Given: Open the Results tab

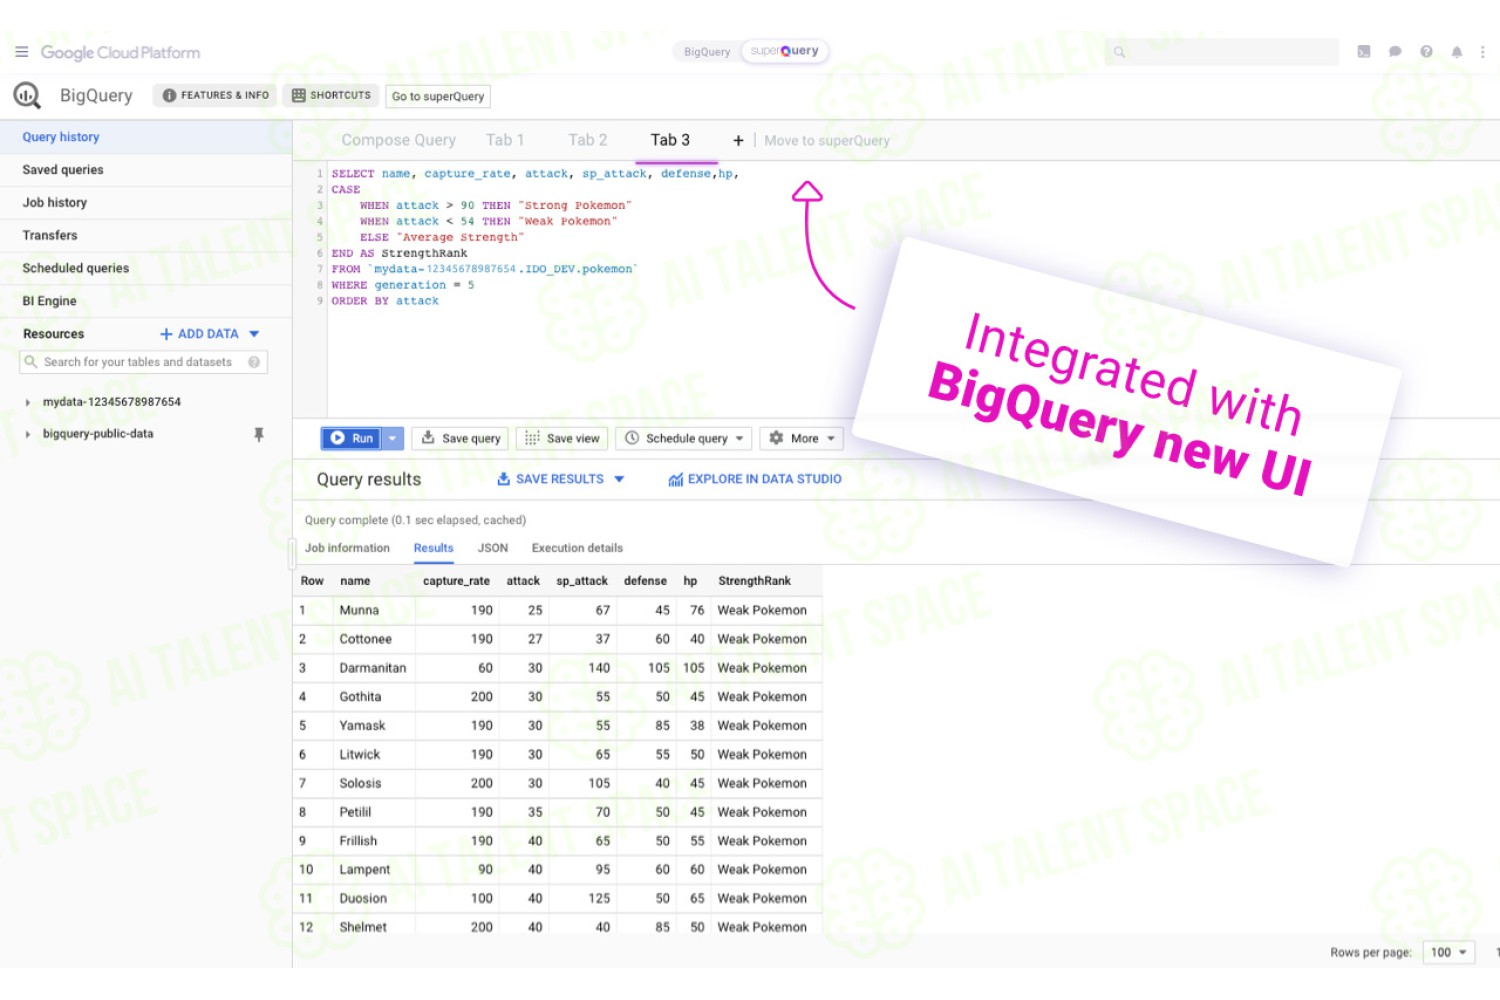Looking at the screenshot, I should pos(433,548).
